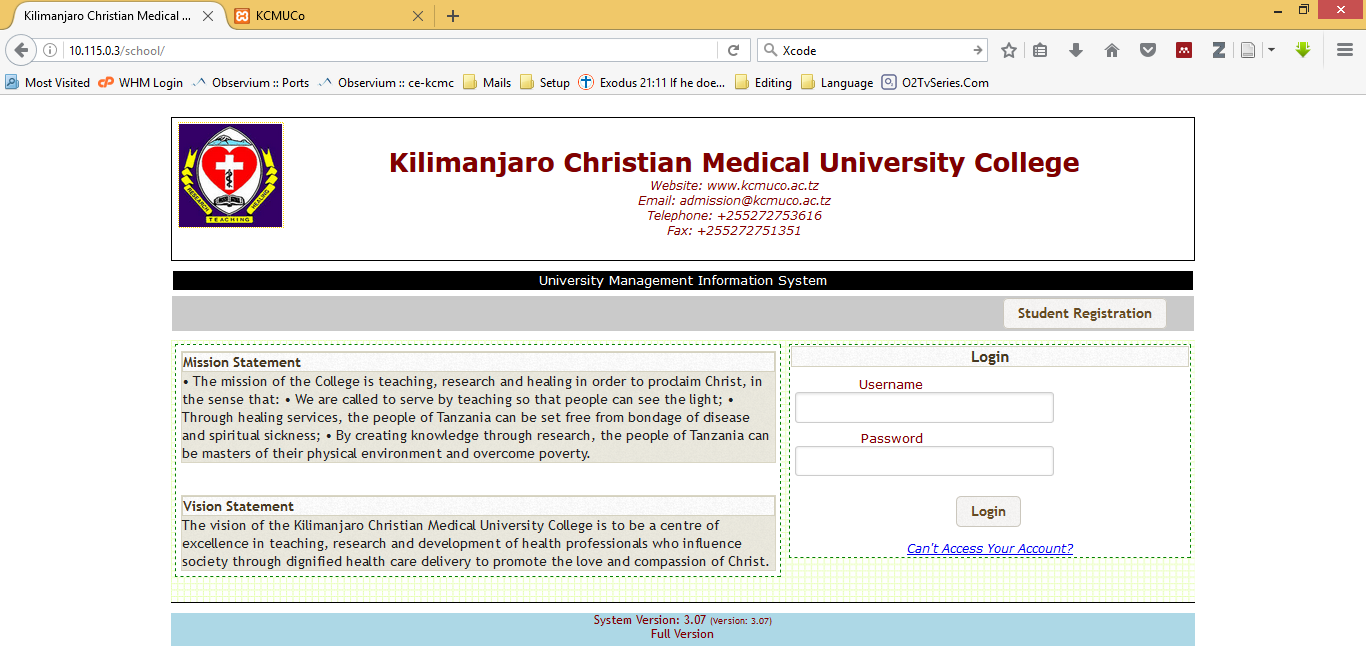1366x655 pixels.
Task: Reload the page with the refresh icon
Action: [x=733, y=50]
